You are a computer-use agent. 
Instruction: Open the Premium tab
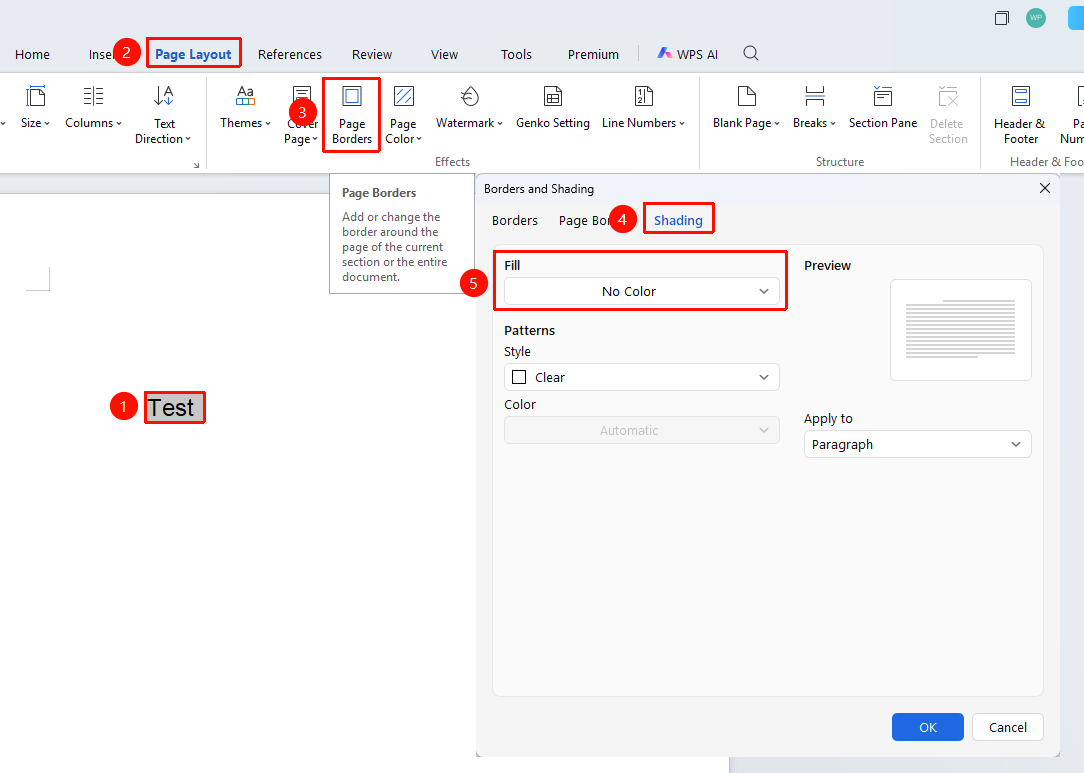[593, 55]
